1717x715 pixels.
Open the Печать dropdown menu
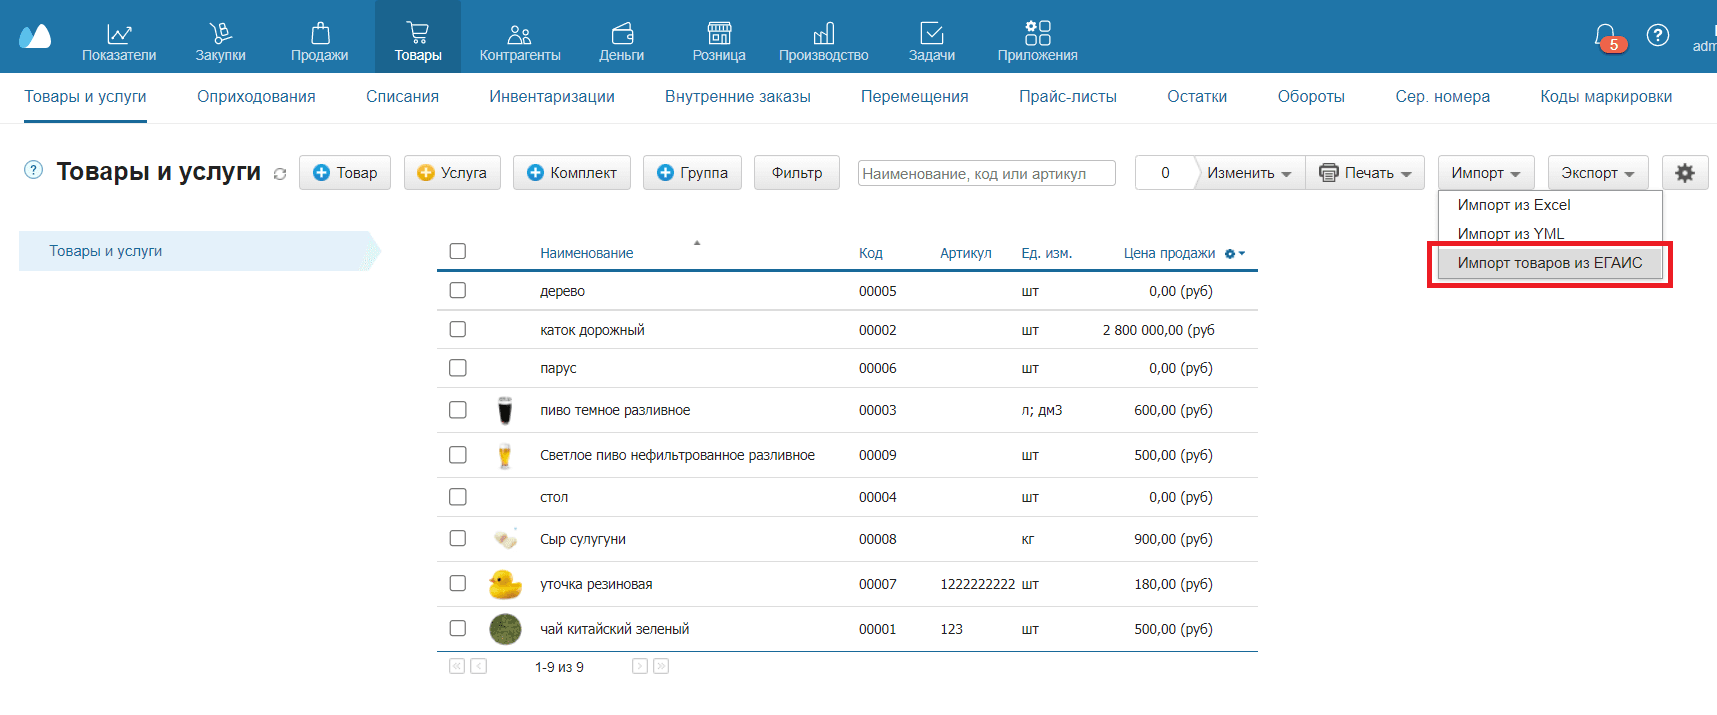pyautogui.click(x=1365, y=173)
